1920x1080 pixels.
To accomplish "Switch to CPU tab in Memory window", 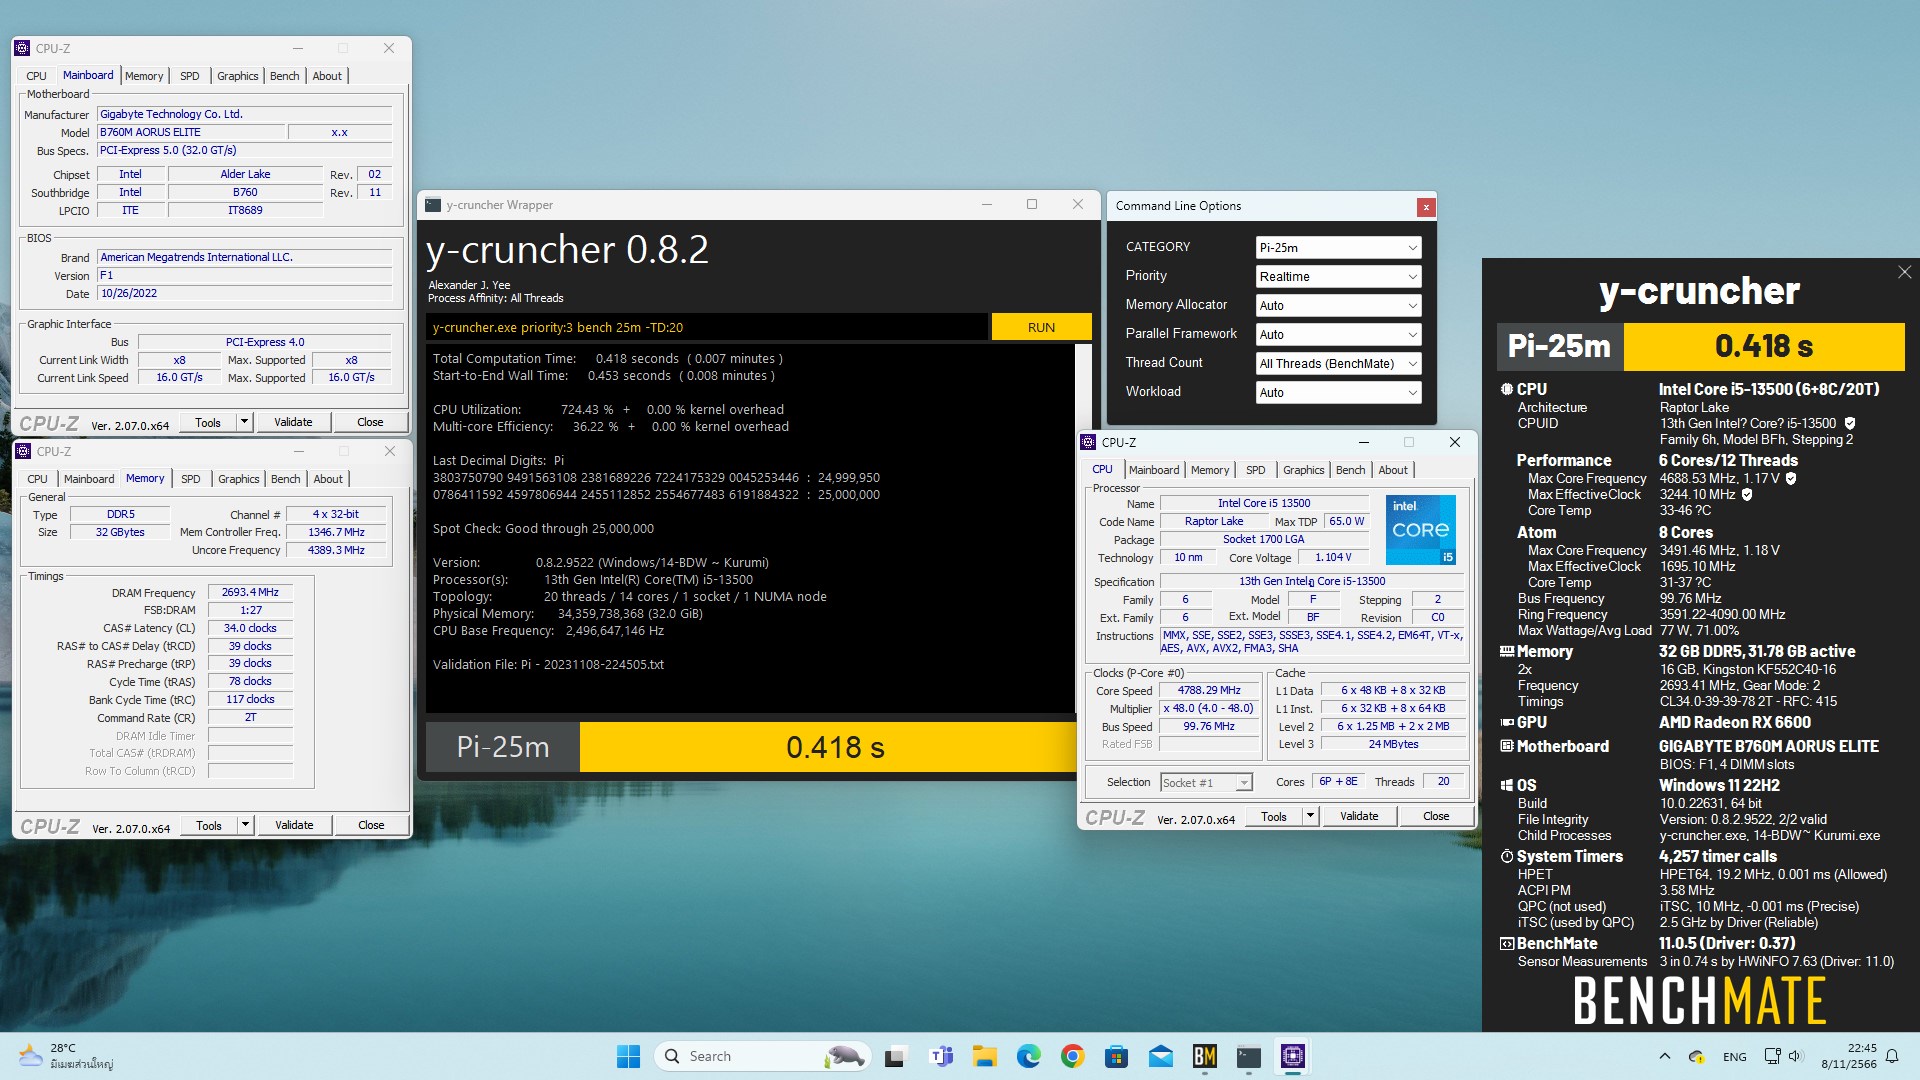I will coord(38,479).
